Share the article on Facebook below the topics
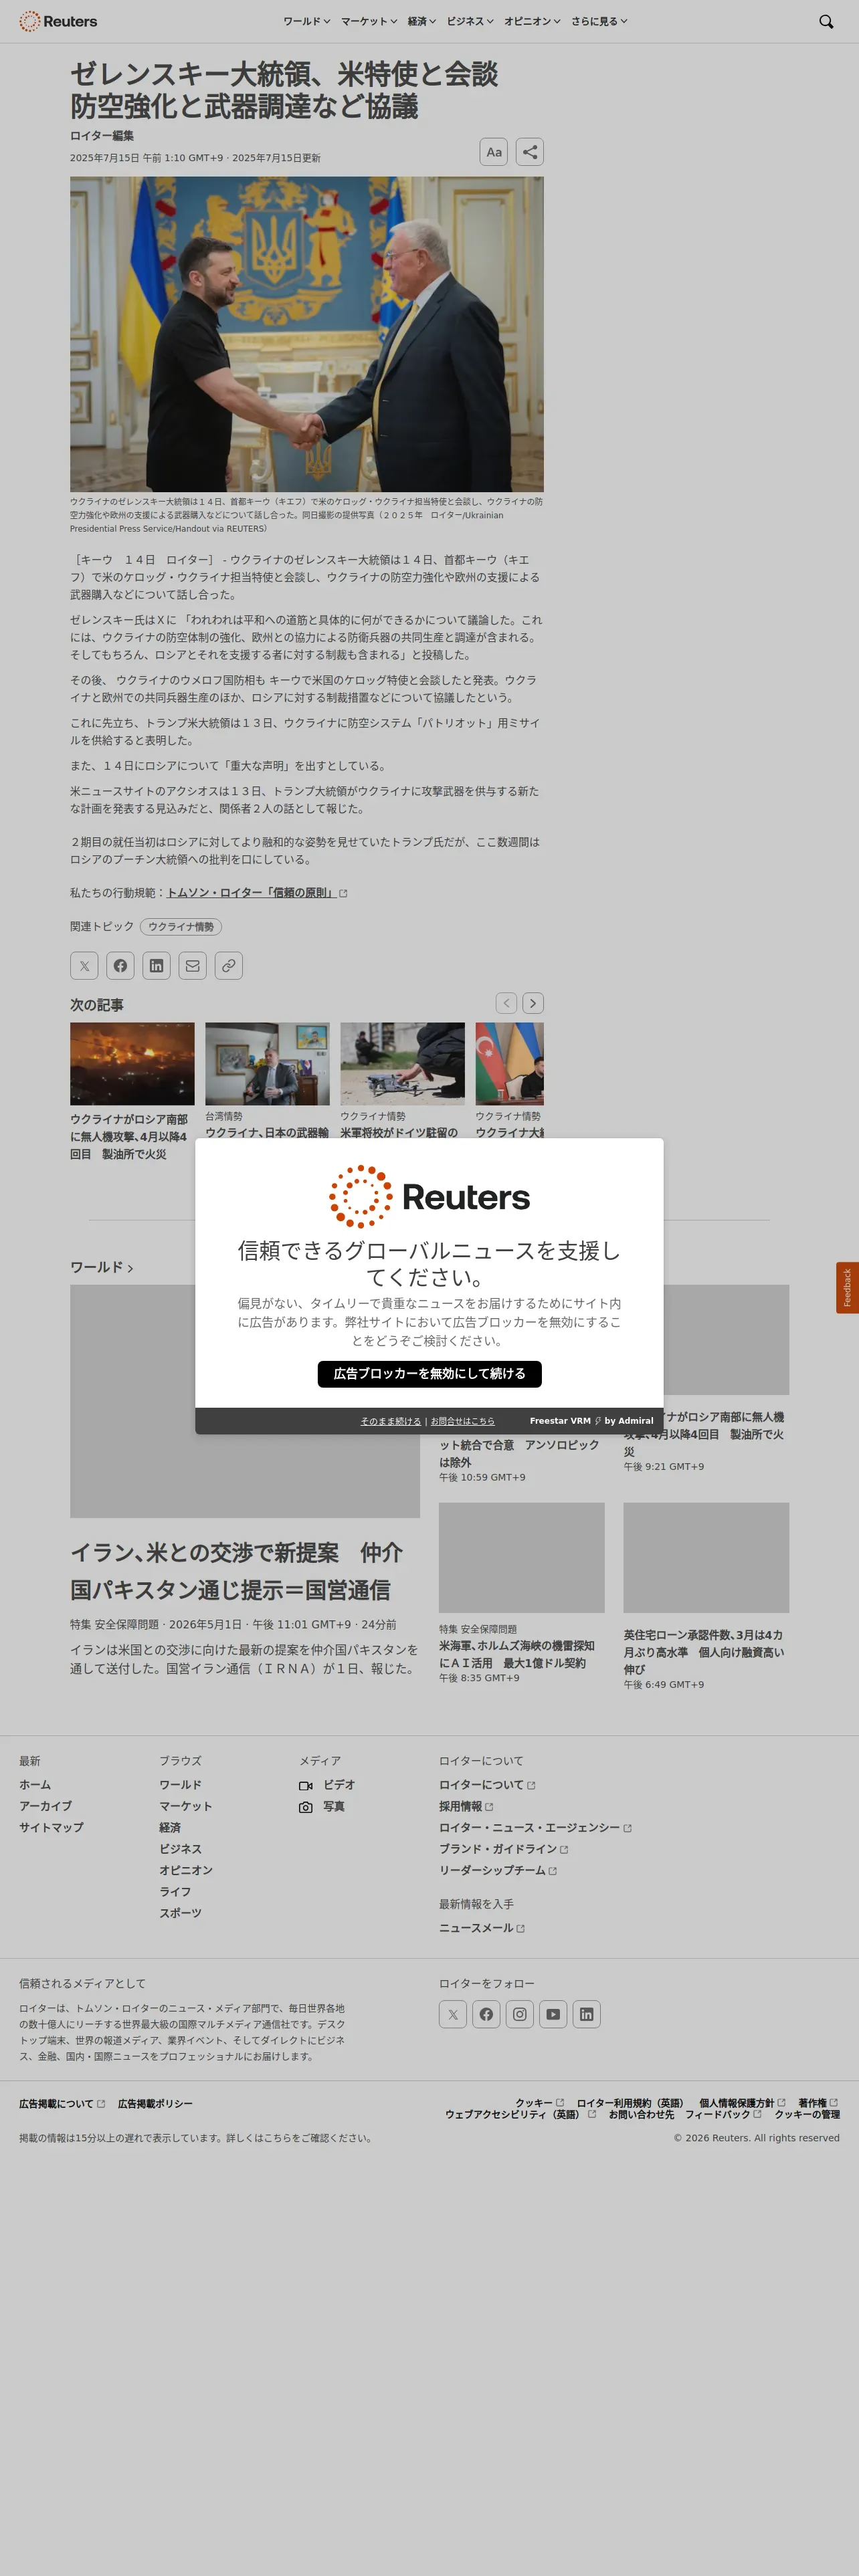Viewport: 859px width, 2576px height. tap(120, 966)
